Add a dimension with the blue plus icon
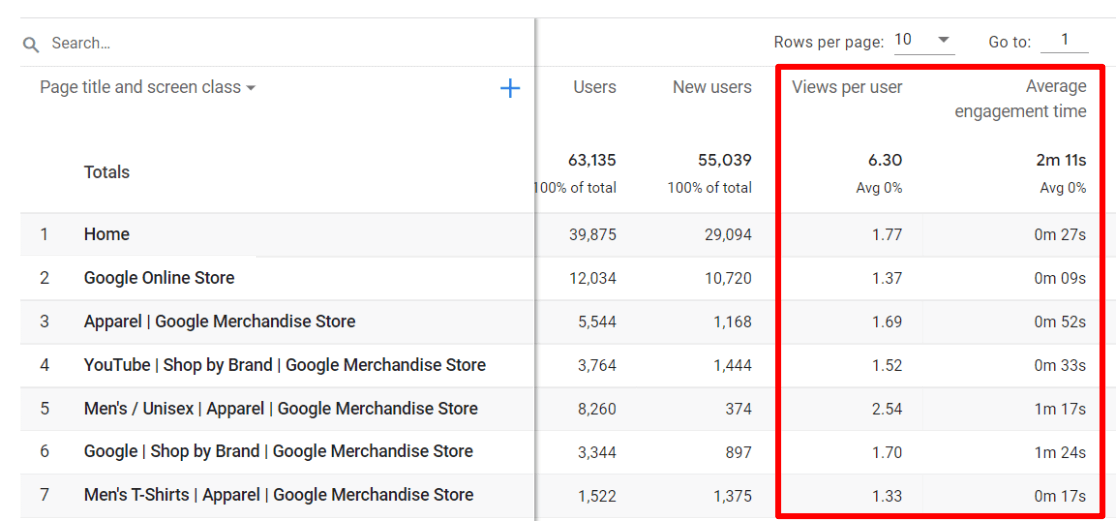1116x521 pixels. click(510, 88)
